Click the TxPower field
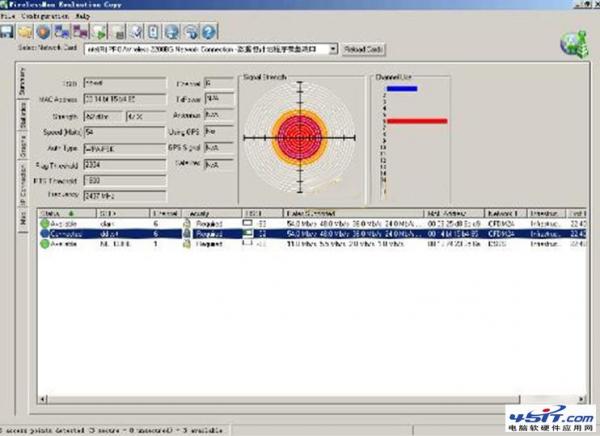Viewport: 600px width, 436px height. (x=219, y=99)
